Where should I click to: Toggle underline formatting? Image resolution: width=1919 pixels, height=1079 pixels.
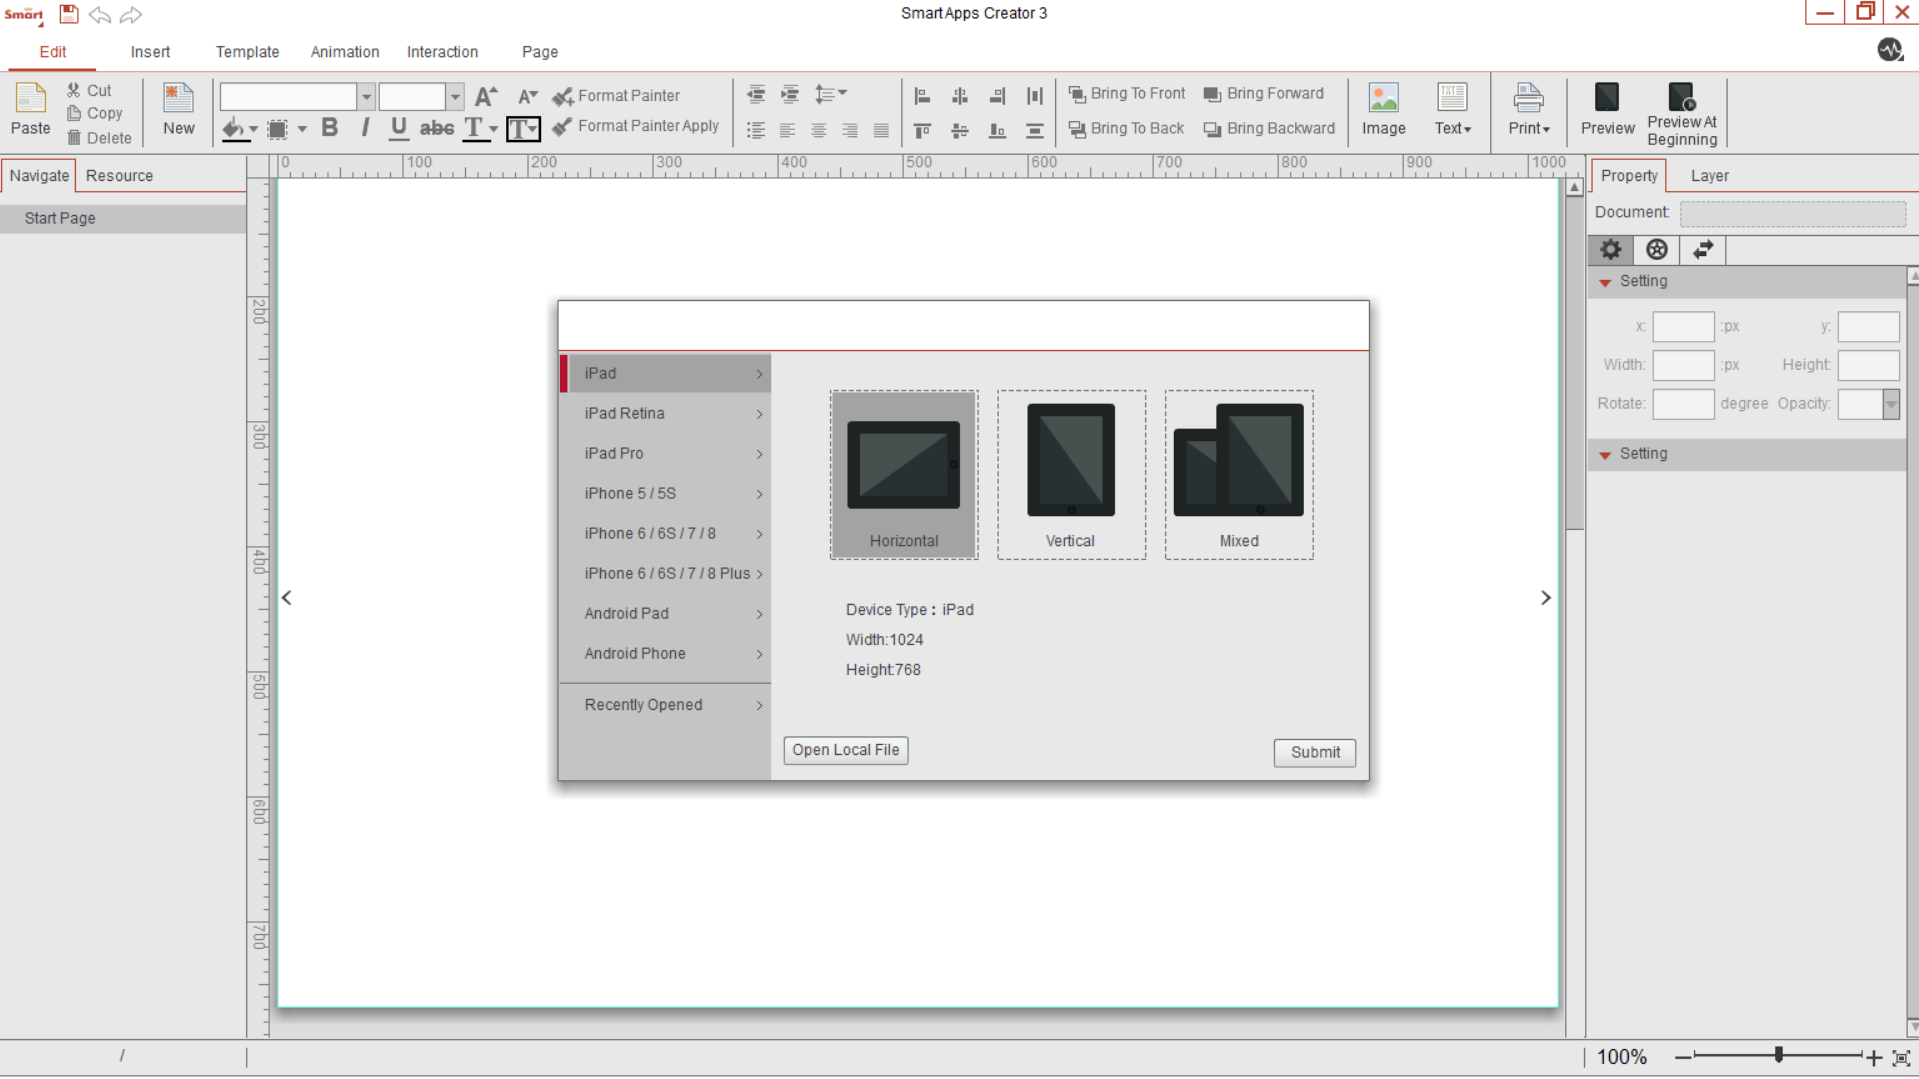(398, 128)
